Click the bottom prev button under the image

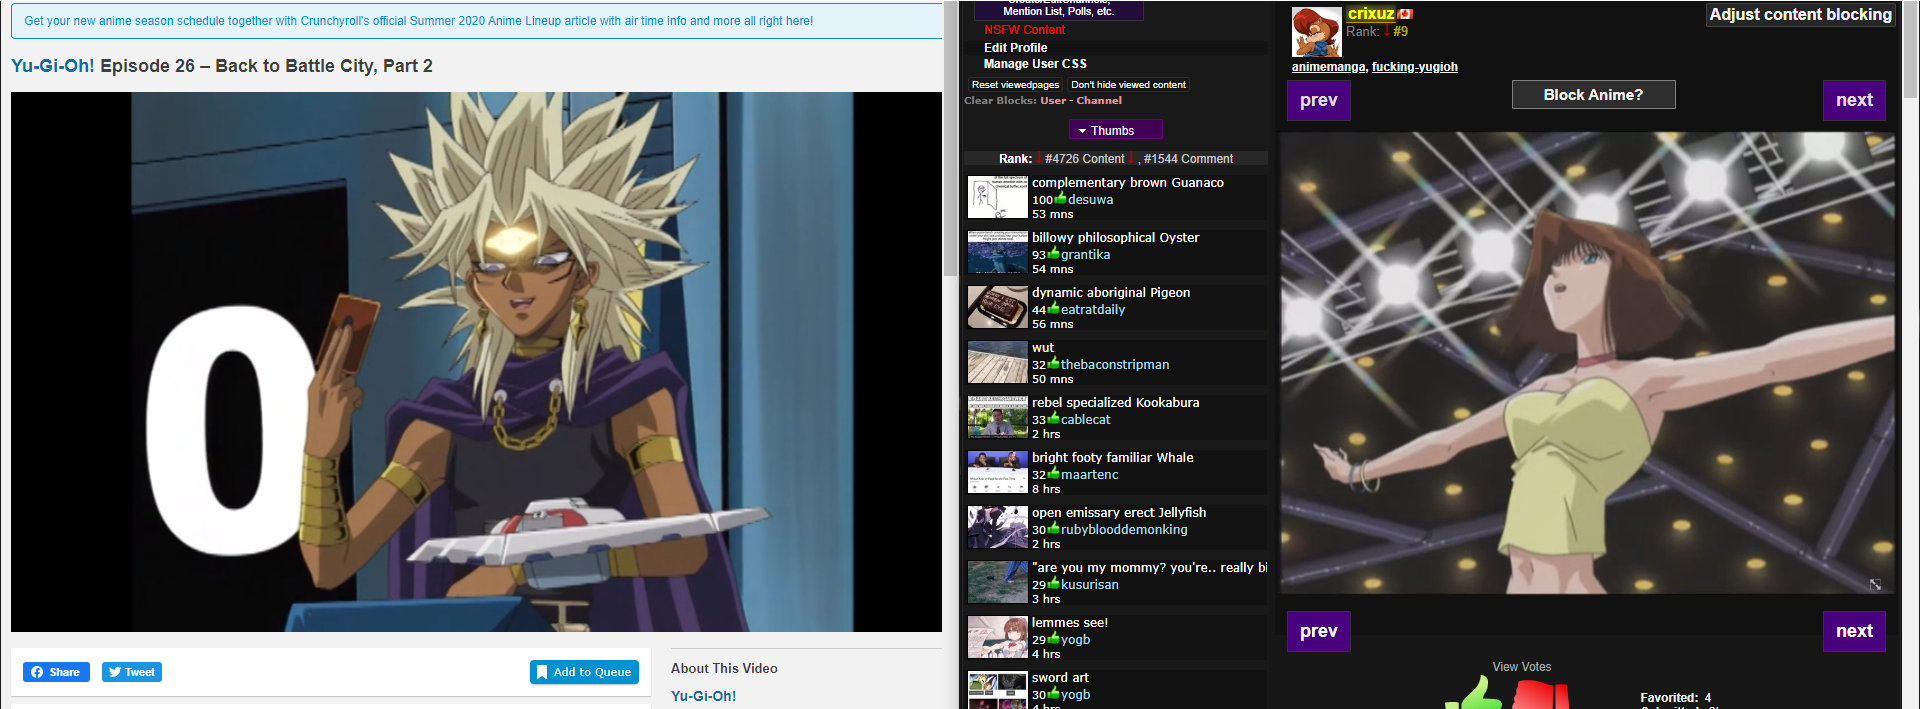[x=1318, y=631]
